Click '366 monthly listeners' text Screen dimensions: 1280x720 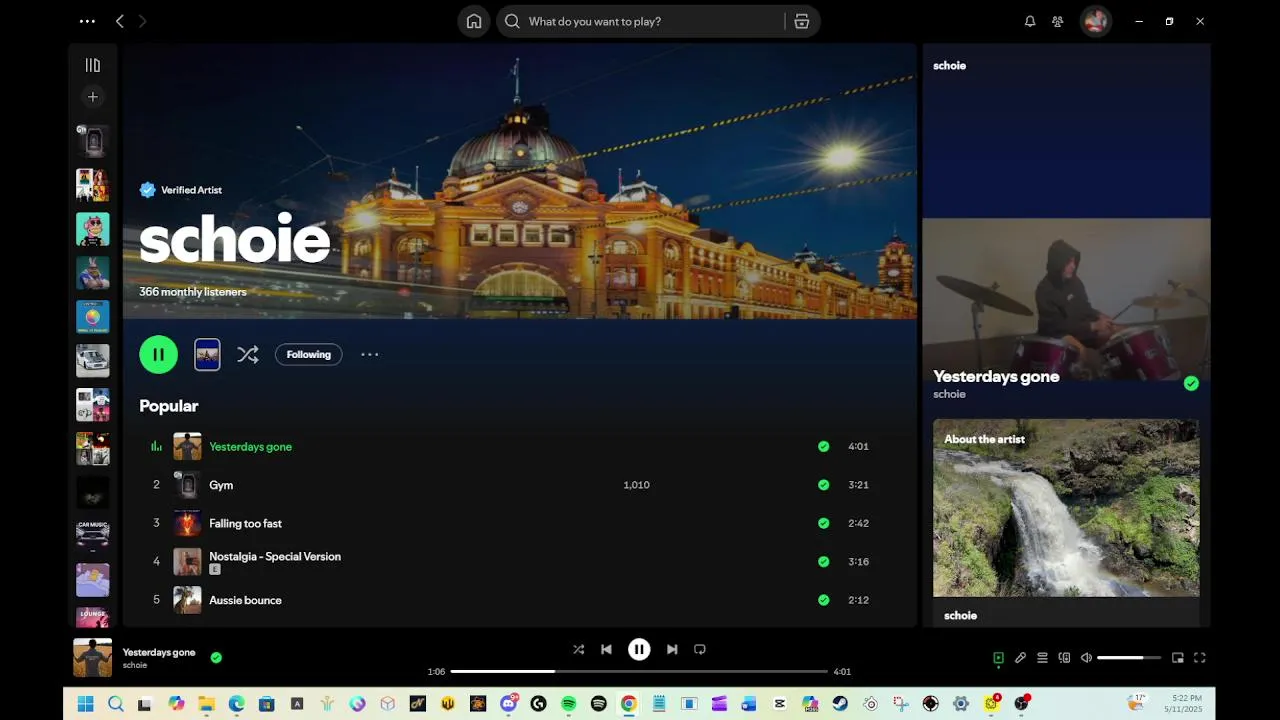[193, 292]
